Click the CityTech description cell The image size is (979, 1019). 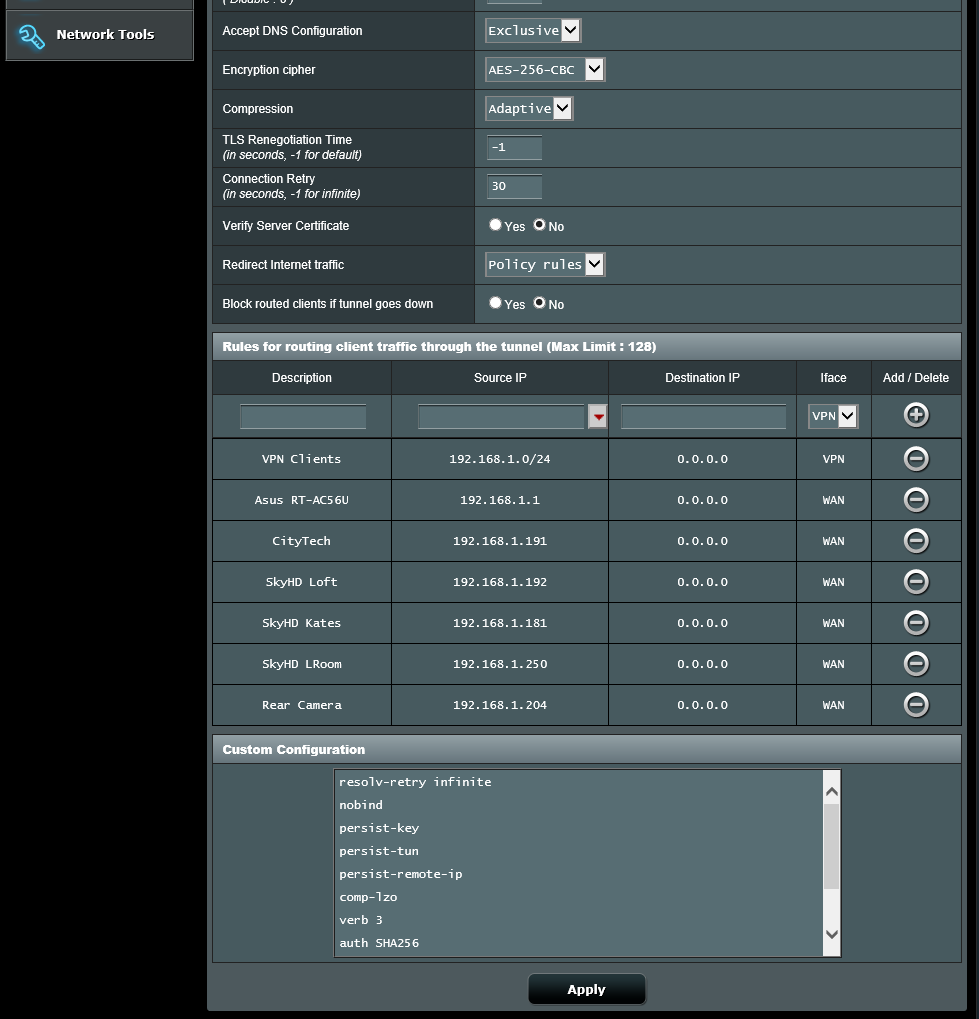tap(302, 541)
